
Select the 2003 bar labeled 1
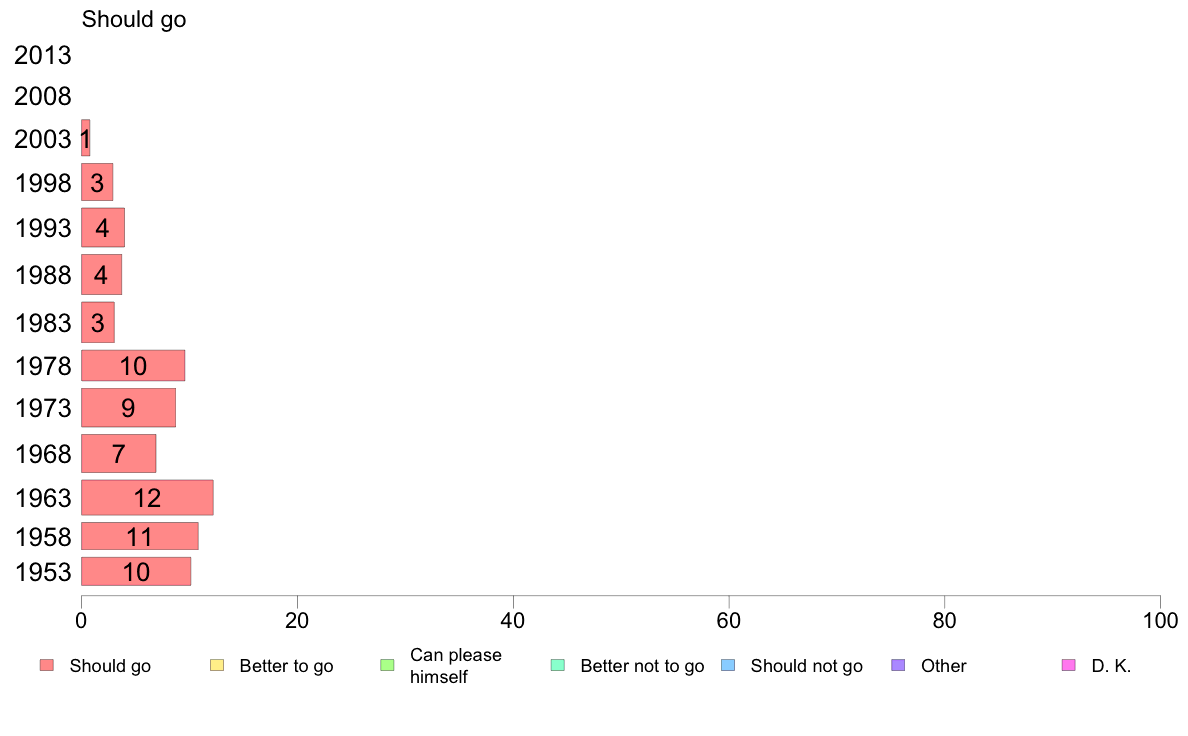pyautogui.click(x=86, y=138)
